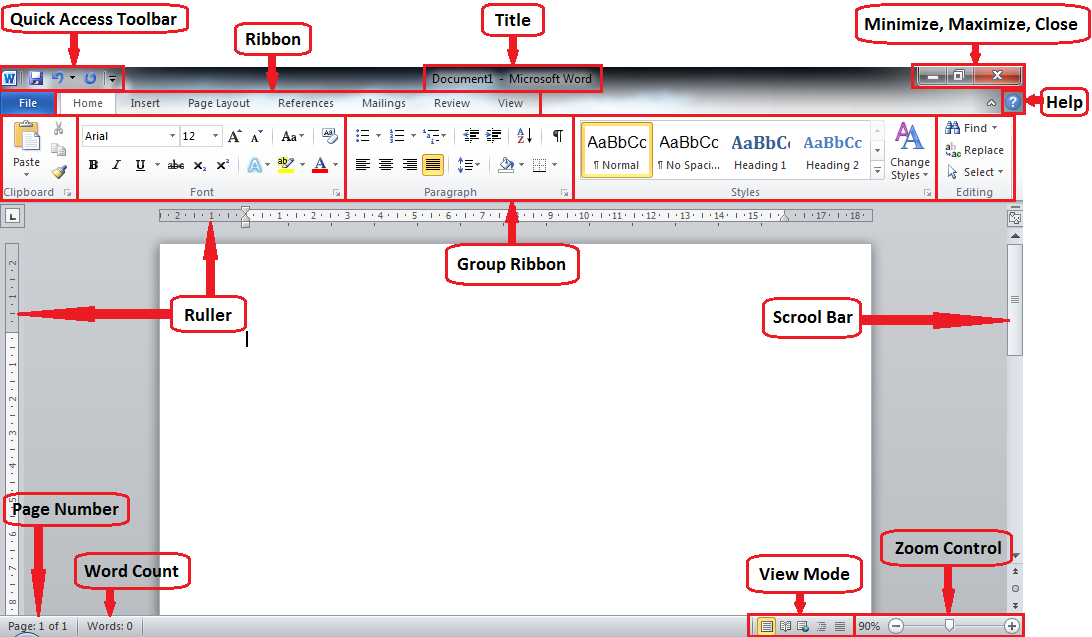Click the Replace button
Image resolution: width=1092 pixels, height=637 pixels.
tap(974, 150)
